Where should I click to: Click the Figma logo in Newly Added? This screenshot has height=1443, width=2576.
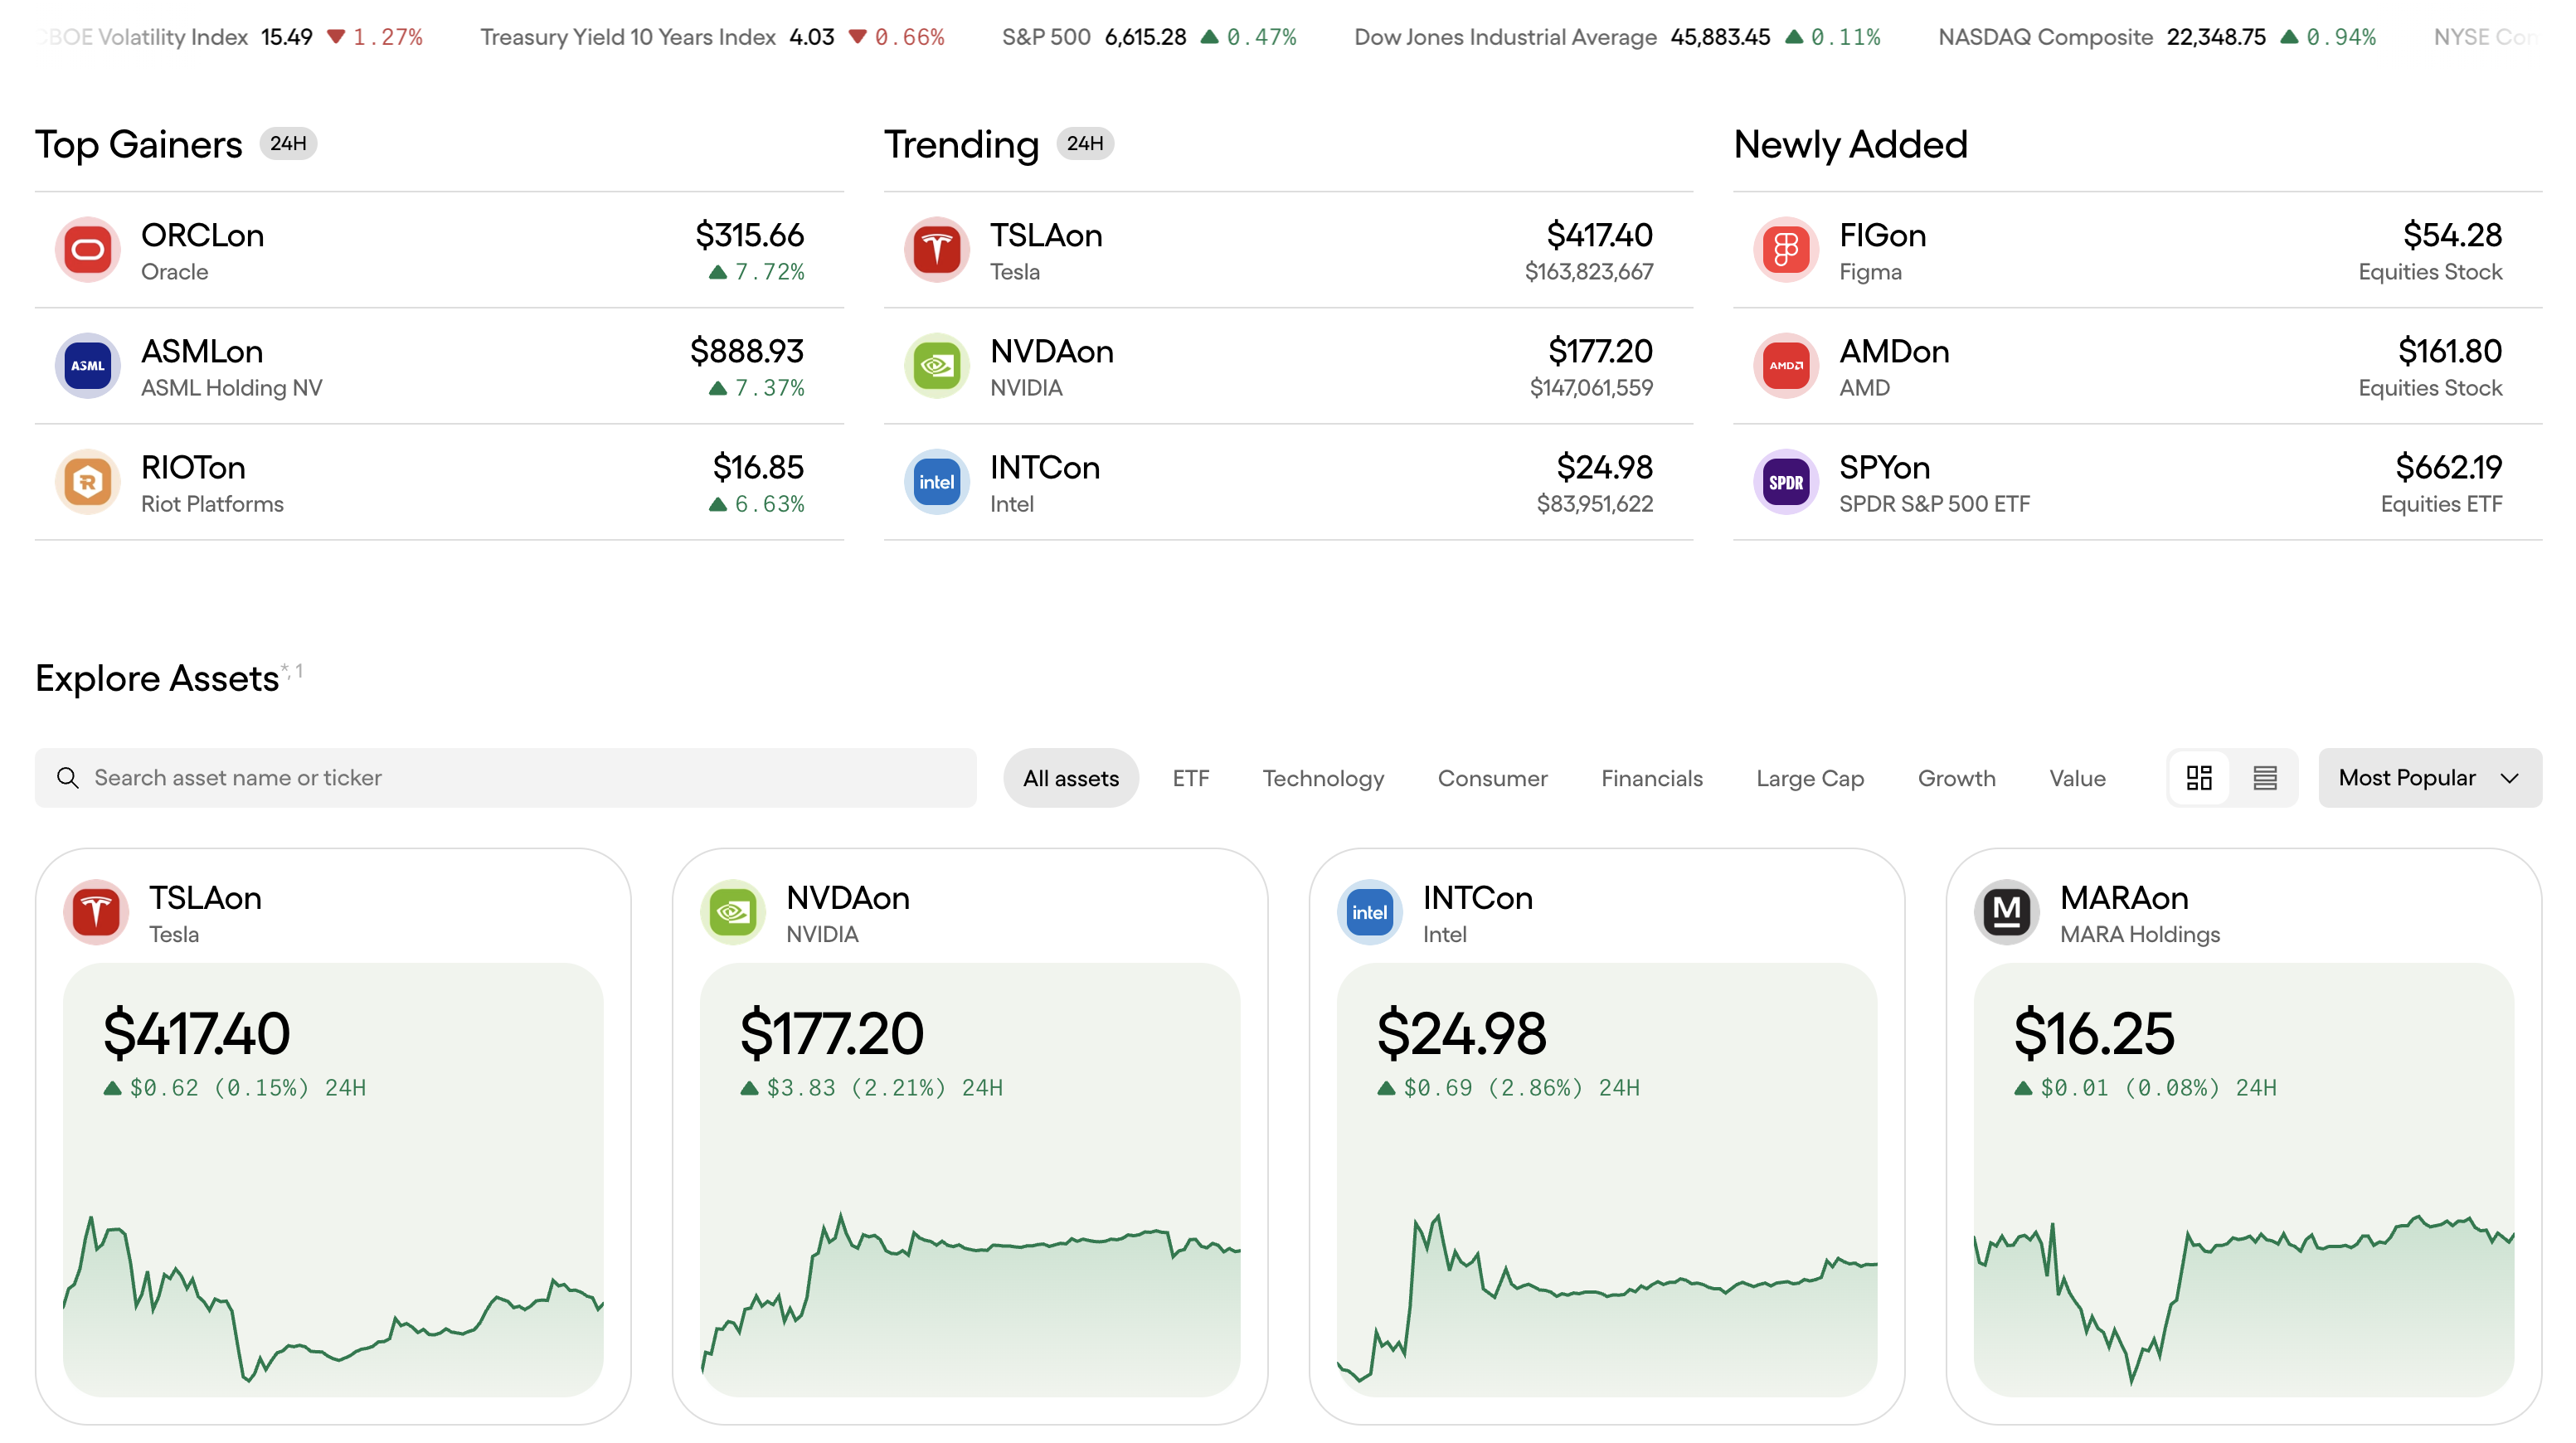click(x=1786, y=250)
